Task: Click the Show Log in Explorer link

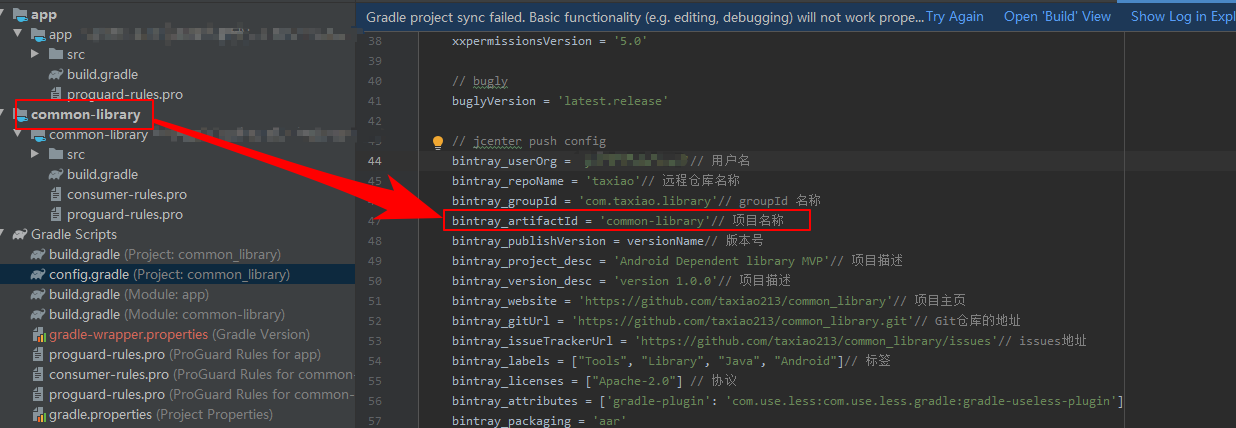Action: pyautogui.click(x=1183, y=16)
